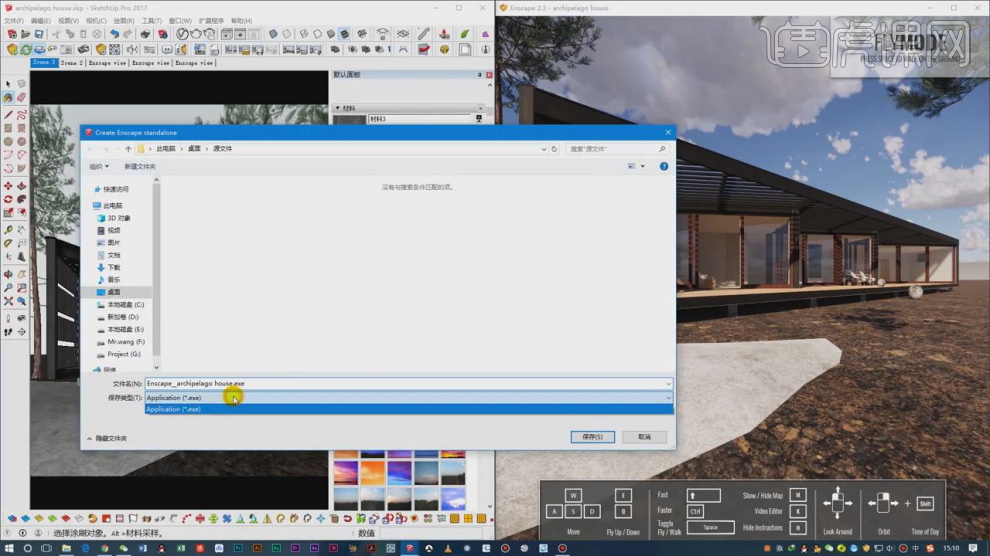Image resolution: width=990 pixels, height=556 pixels.
Task: Open 文件(F) menu in SketchUp
Action: click(x=13, y=21)
